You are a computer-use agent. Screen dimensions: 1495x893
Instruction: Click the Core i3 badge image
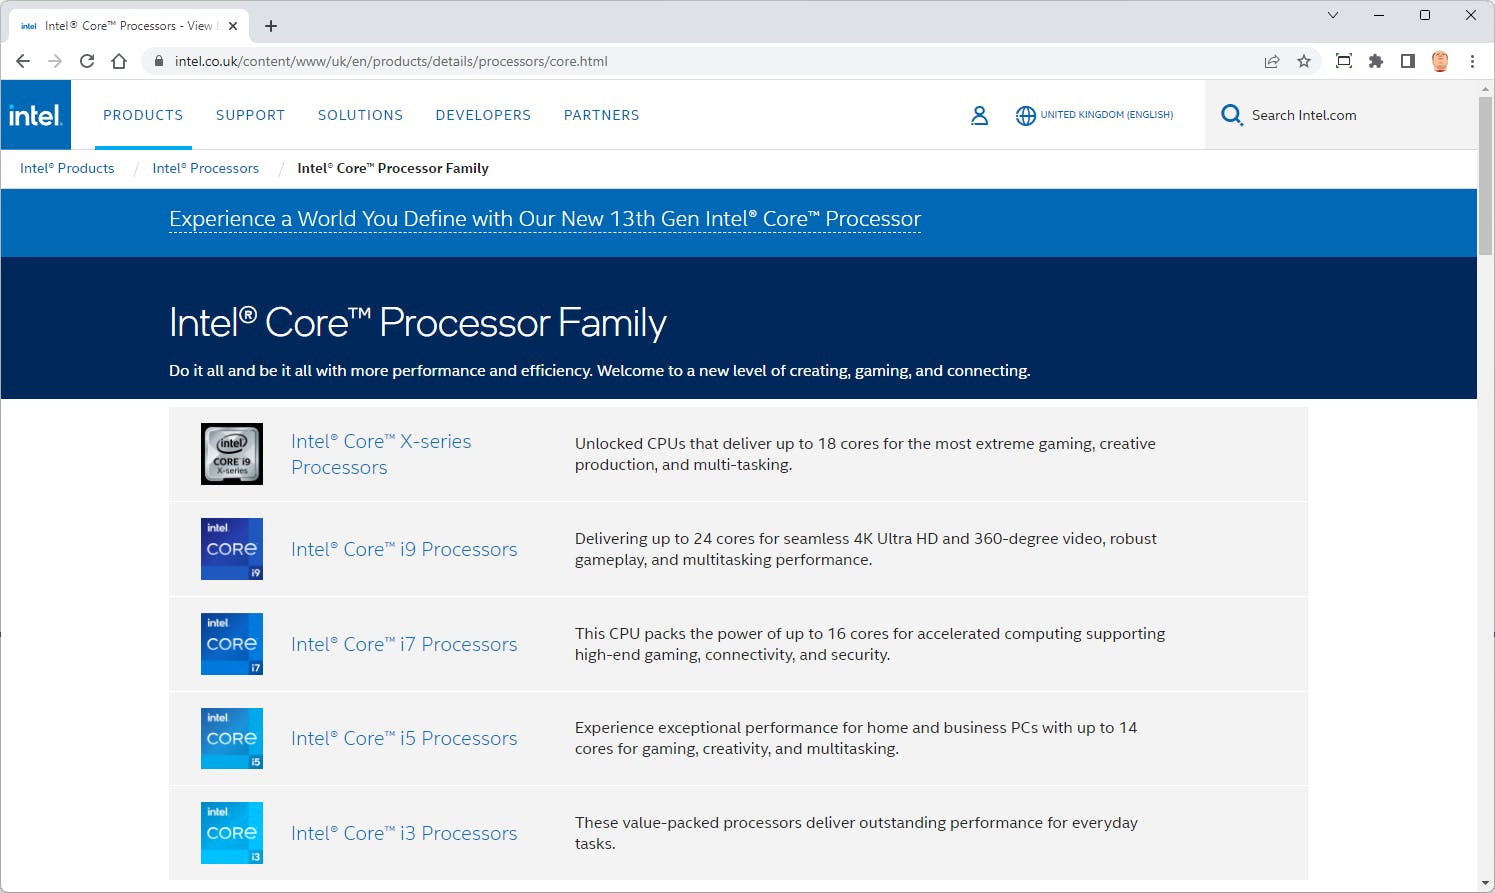(232, 833)
